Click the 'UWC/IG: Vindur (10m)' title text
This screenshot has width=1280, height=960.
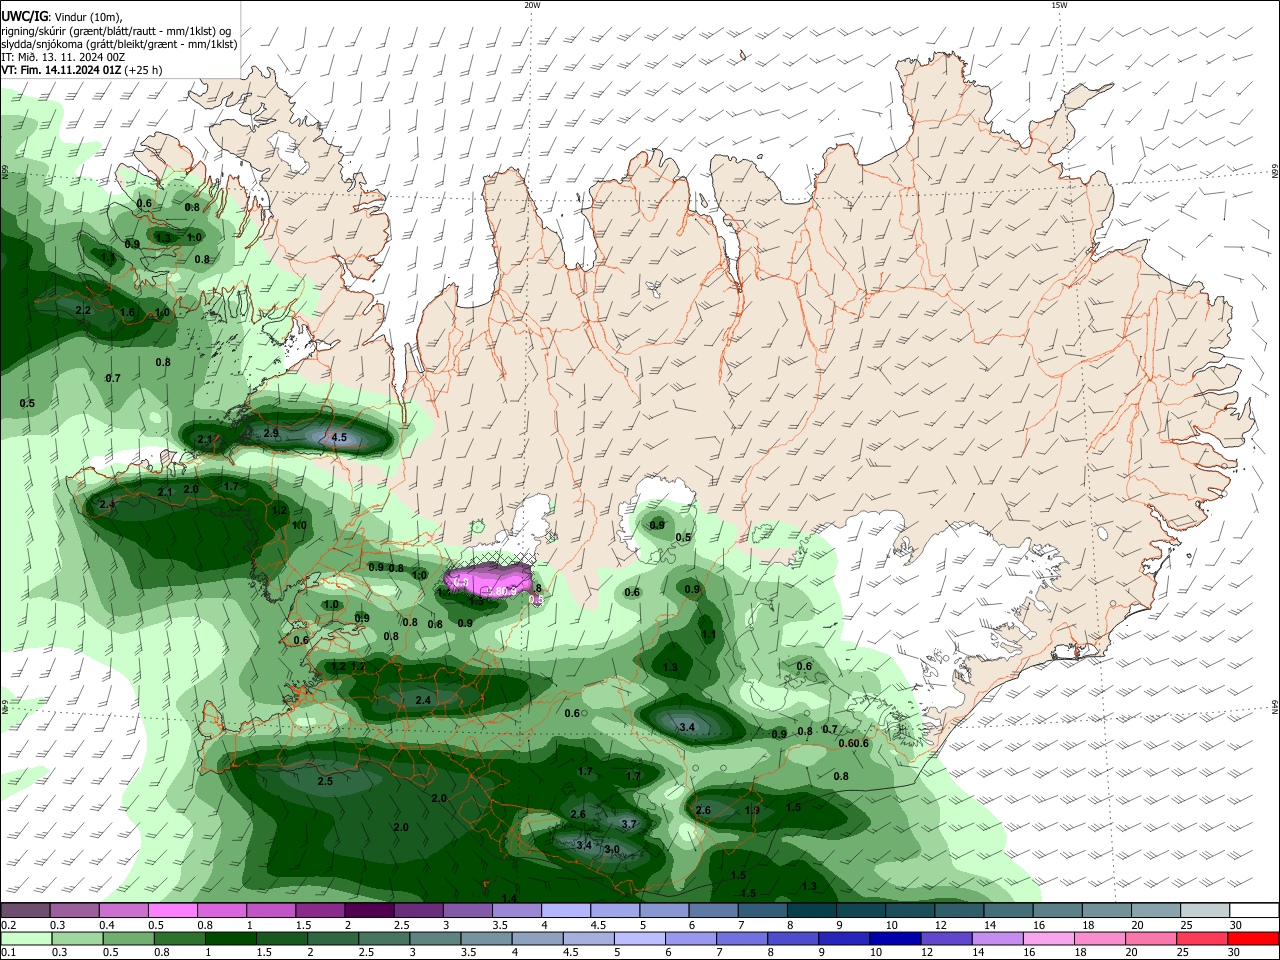(61, 17)
